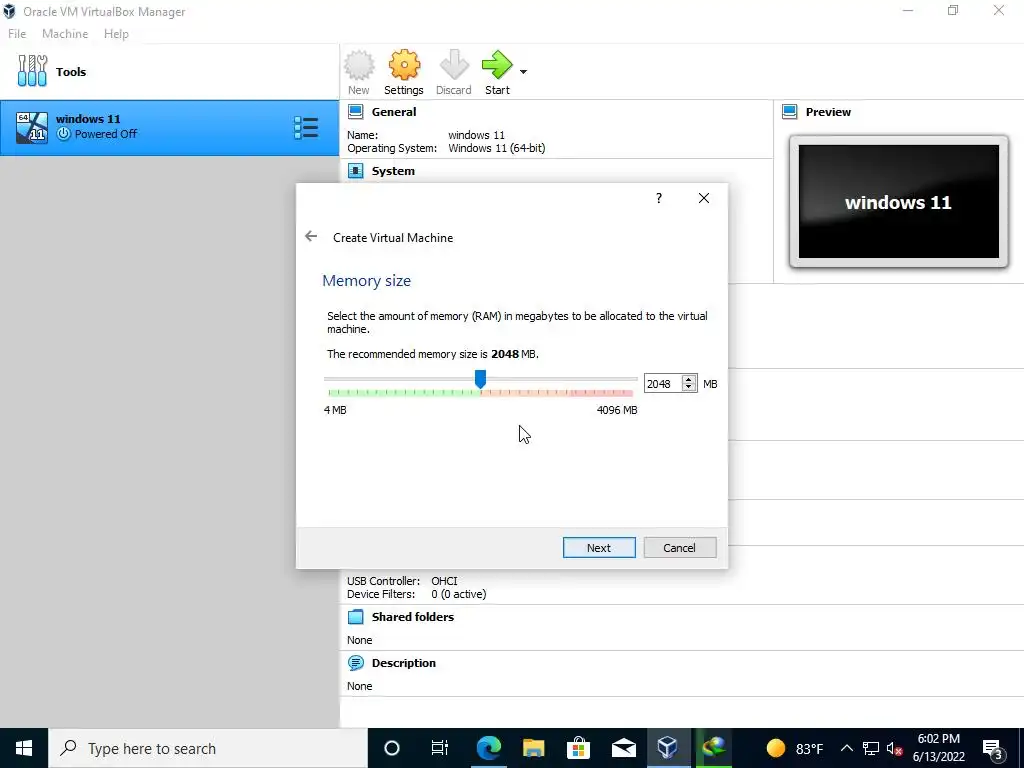1024x768 pixels.
Task: Increase memory with spinner up arrow
Action: [x=689, y=379]
